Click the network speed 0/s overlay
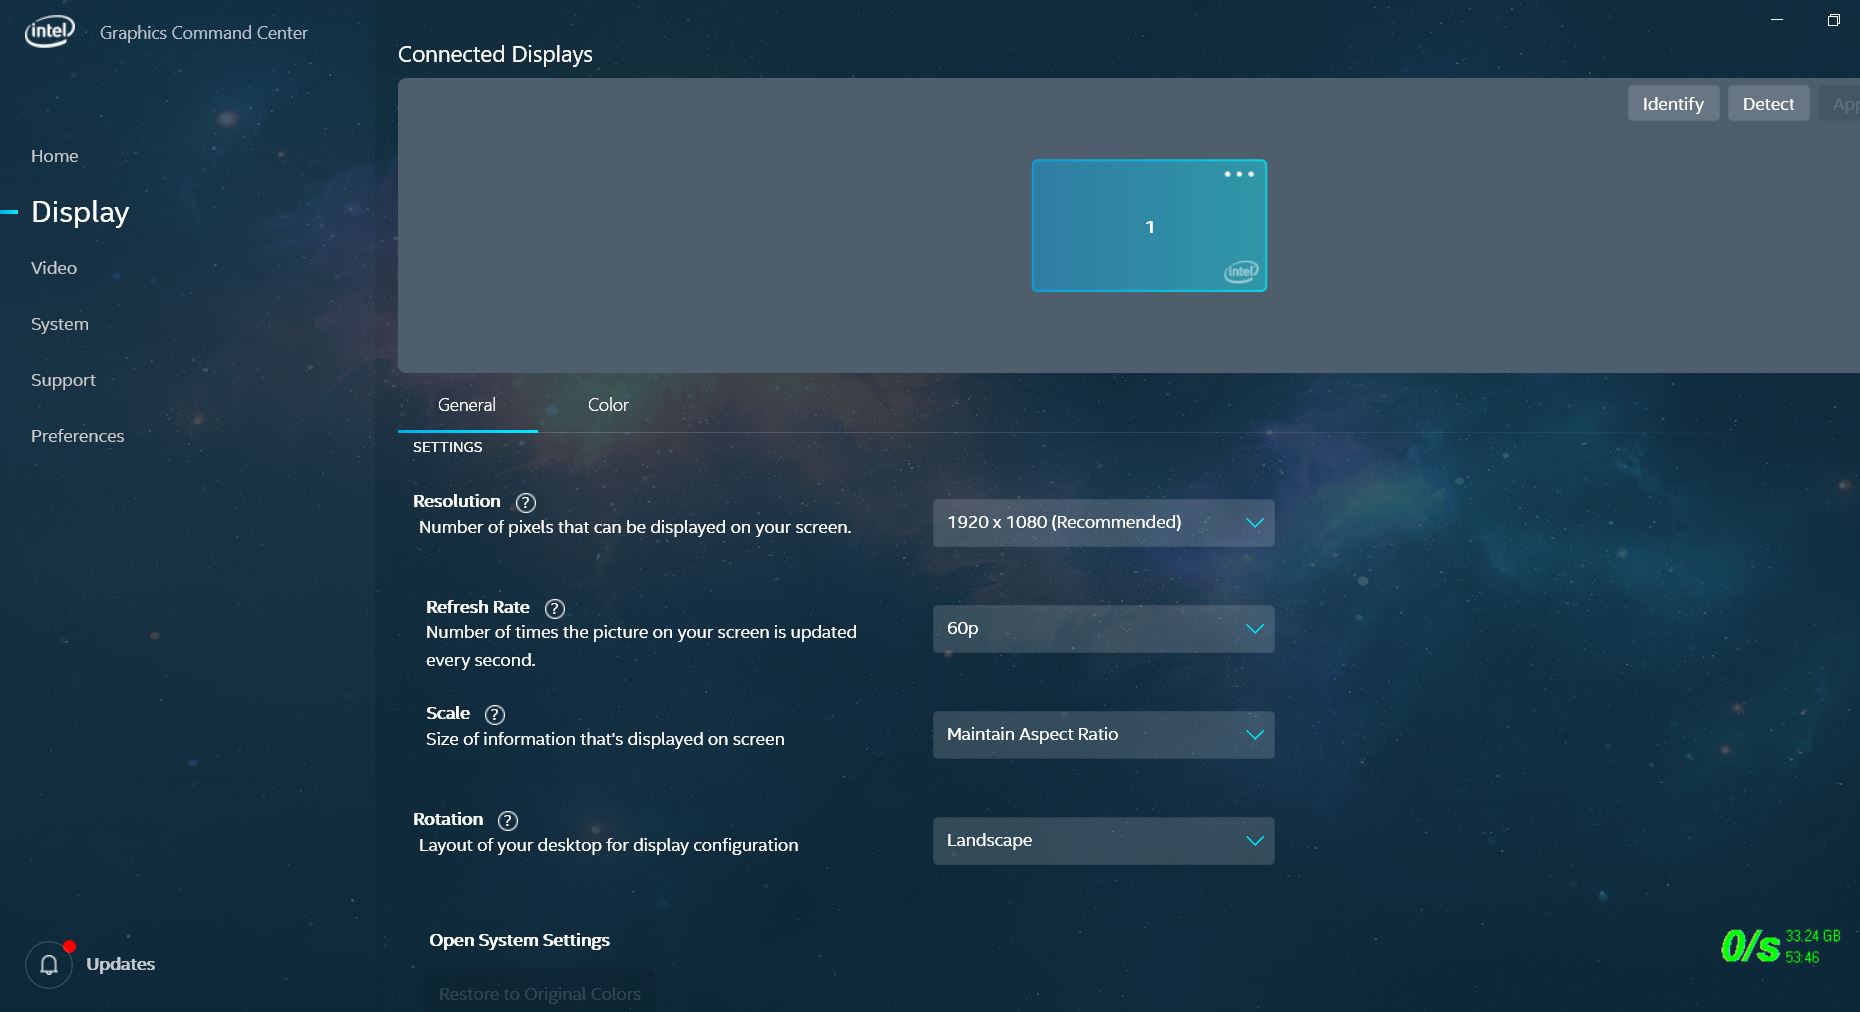This screenshot has height=1012, width=1860. tap(1749, 946)
